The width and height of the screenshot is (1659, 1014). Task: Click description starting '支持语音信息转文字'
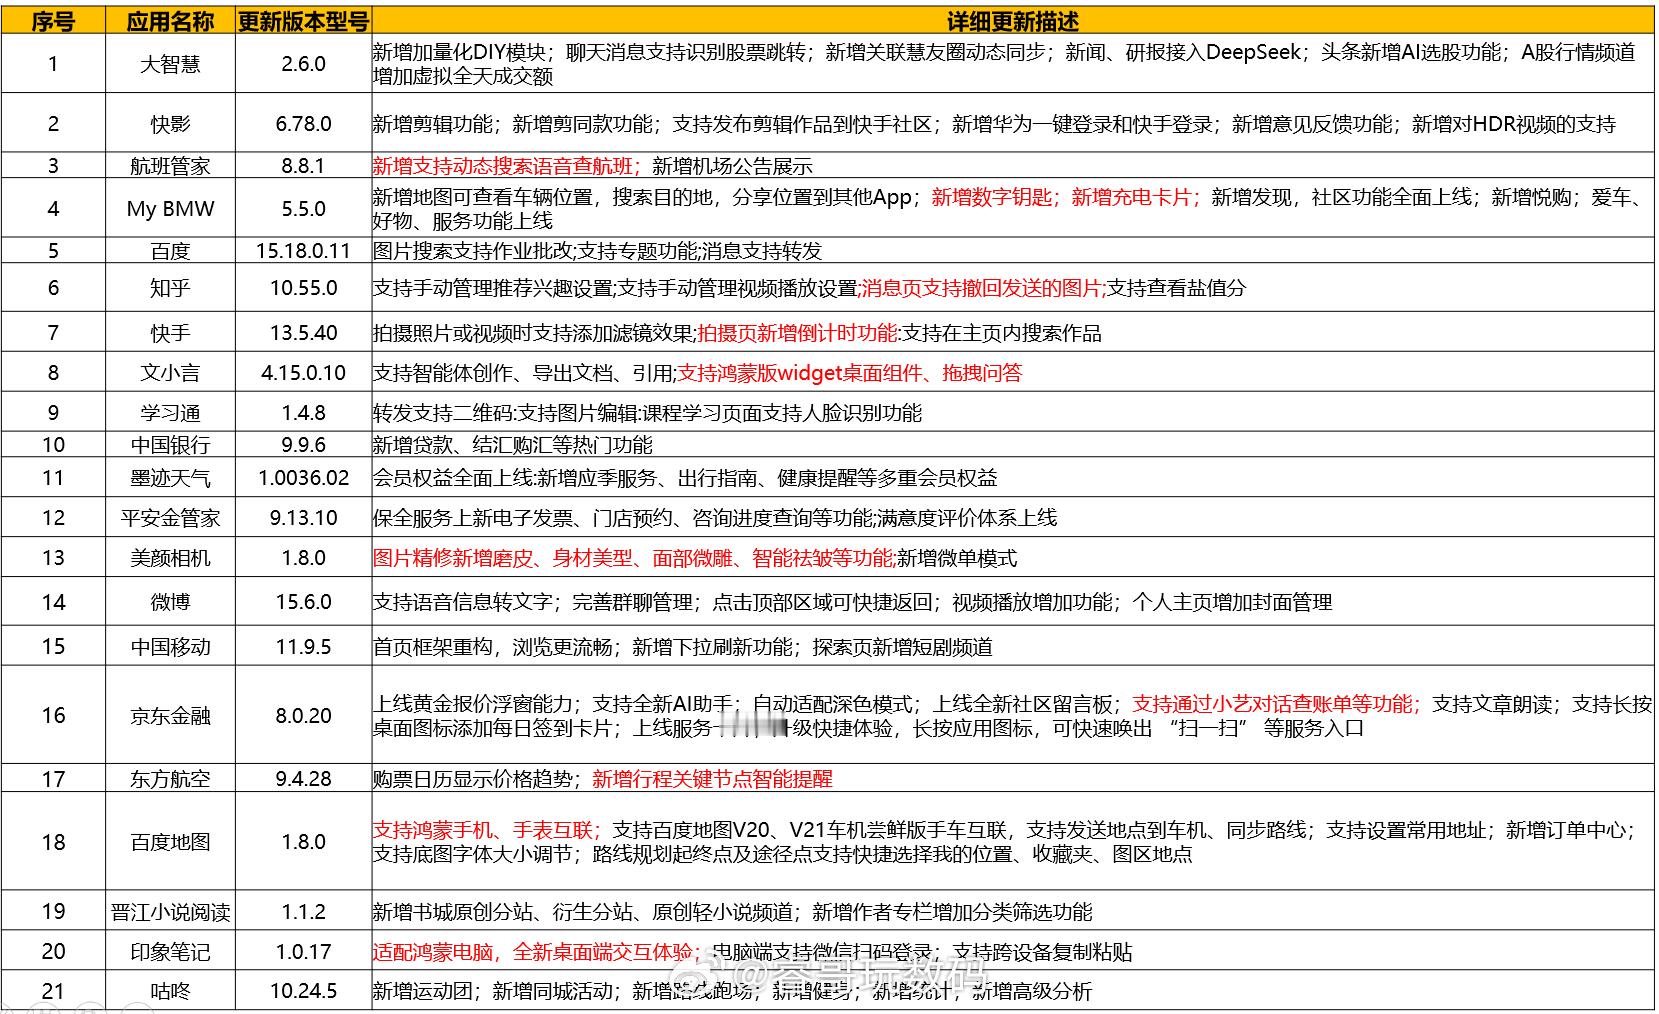point(852,602)
